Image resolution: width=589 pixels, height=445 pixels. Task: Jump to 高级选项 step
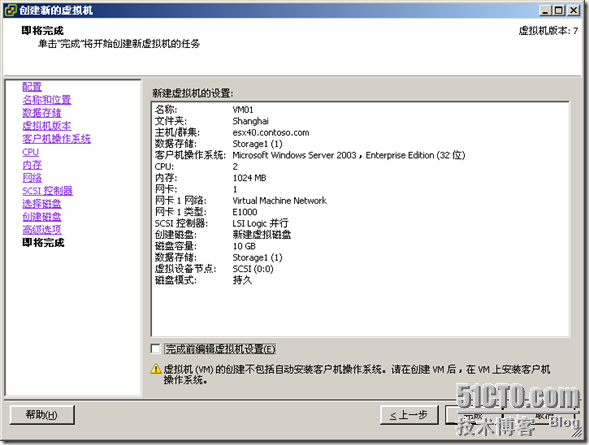[42, 229]
